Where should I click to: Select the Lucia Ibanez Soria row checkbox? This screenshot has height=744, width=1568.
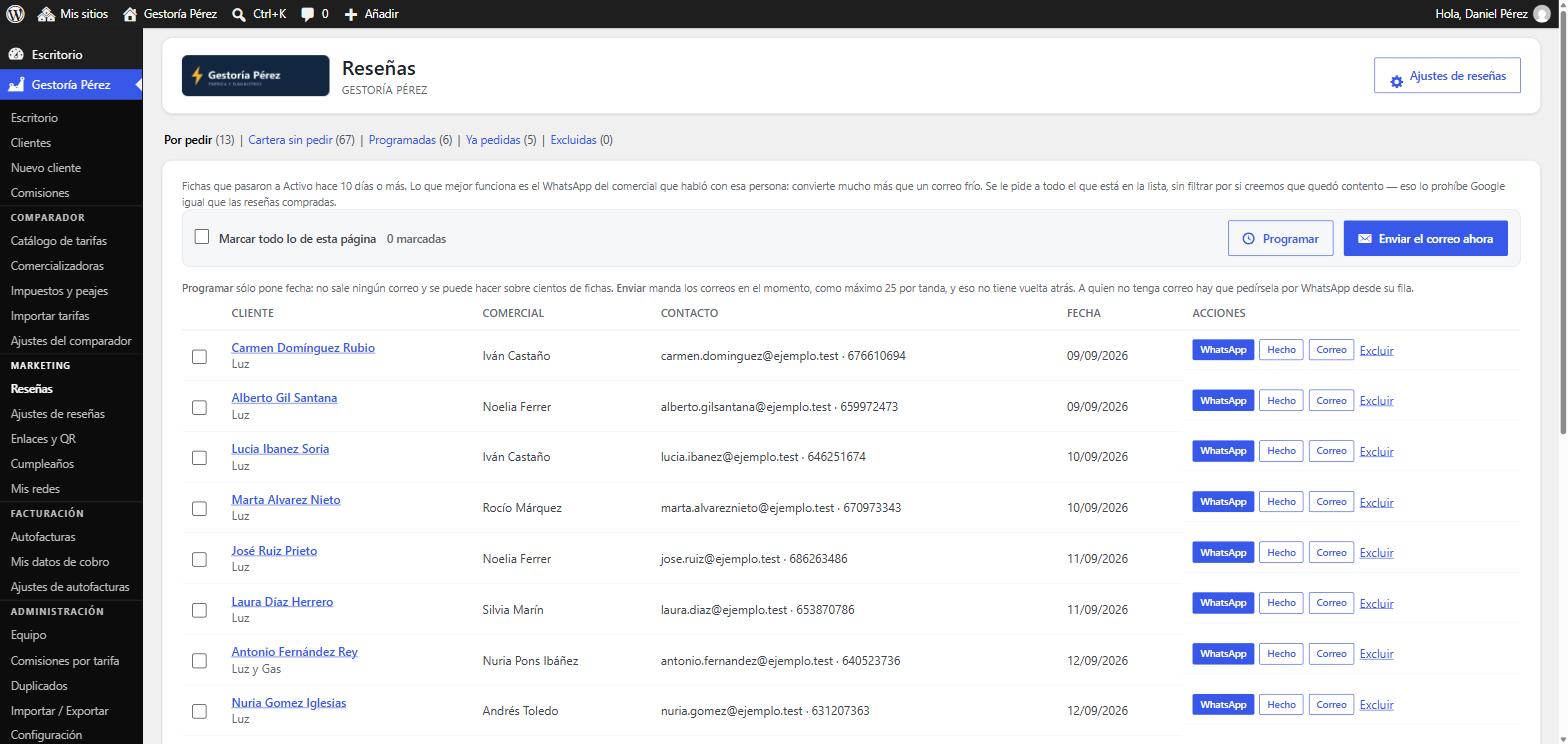[x=199, y=457]
